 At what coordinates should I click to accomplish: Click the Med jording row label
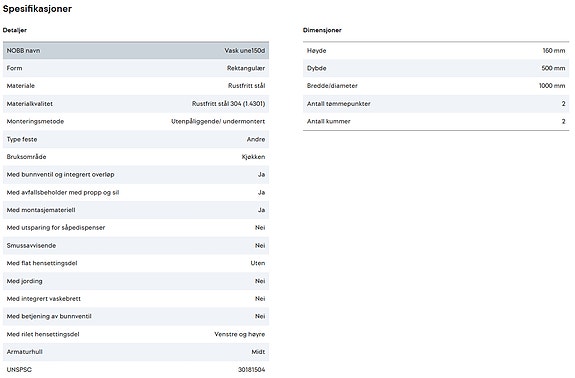pos(25,281)
